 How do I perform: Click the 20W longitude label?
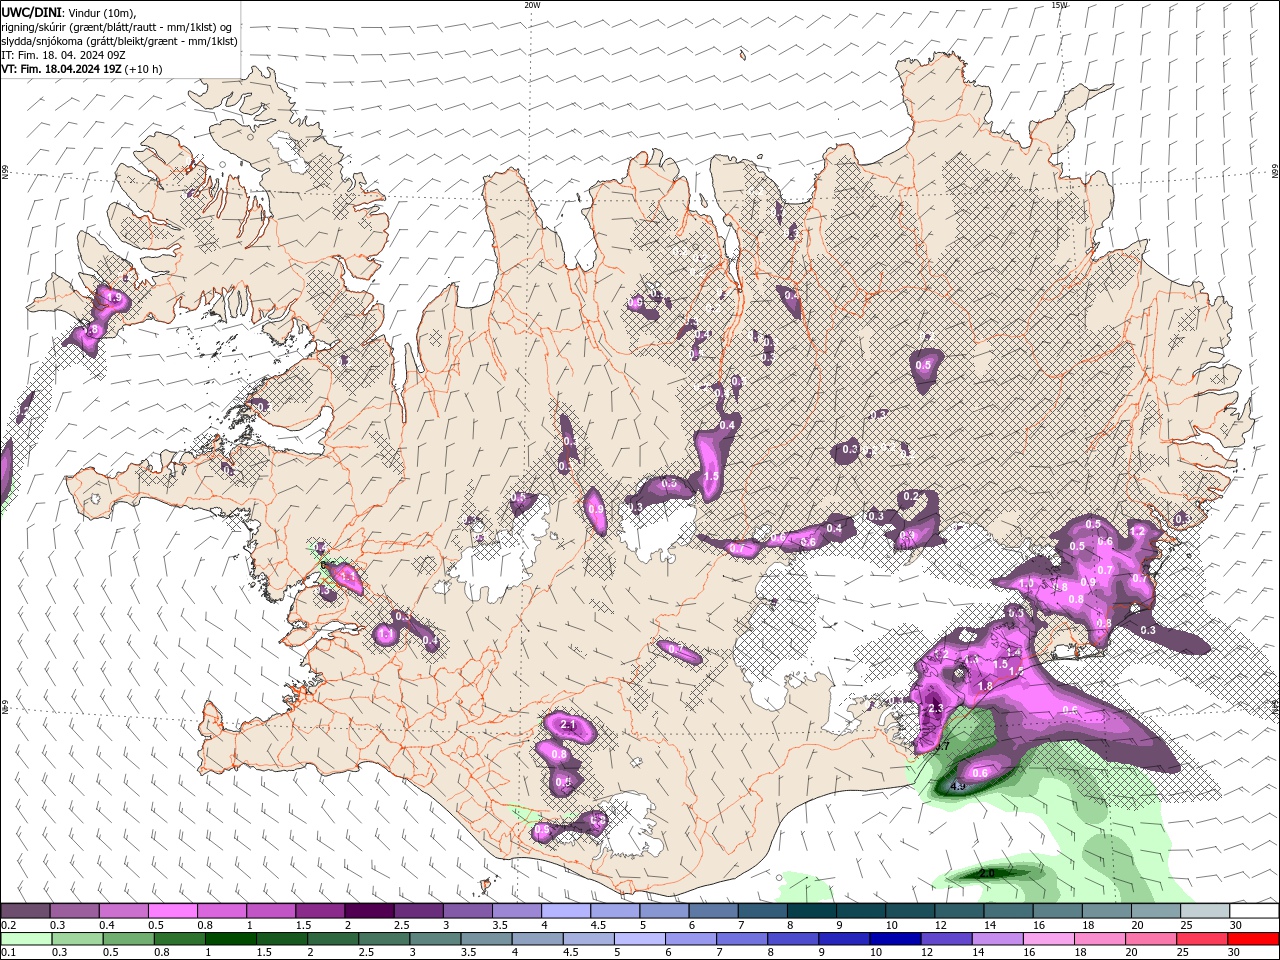click(532, 5)
